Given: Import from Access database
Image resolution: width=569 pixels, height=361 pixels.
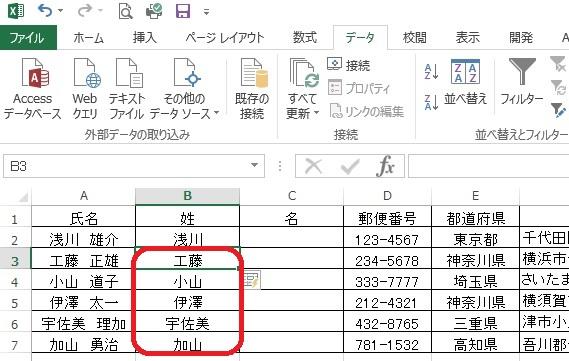Looking at the screenshot, I should pos(33,89).
